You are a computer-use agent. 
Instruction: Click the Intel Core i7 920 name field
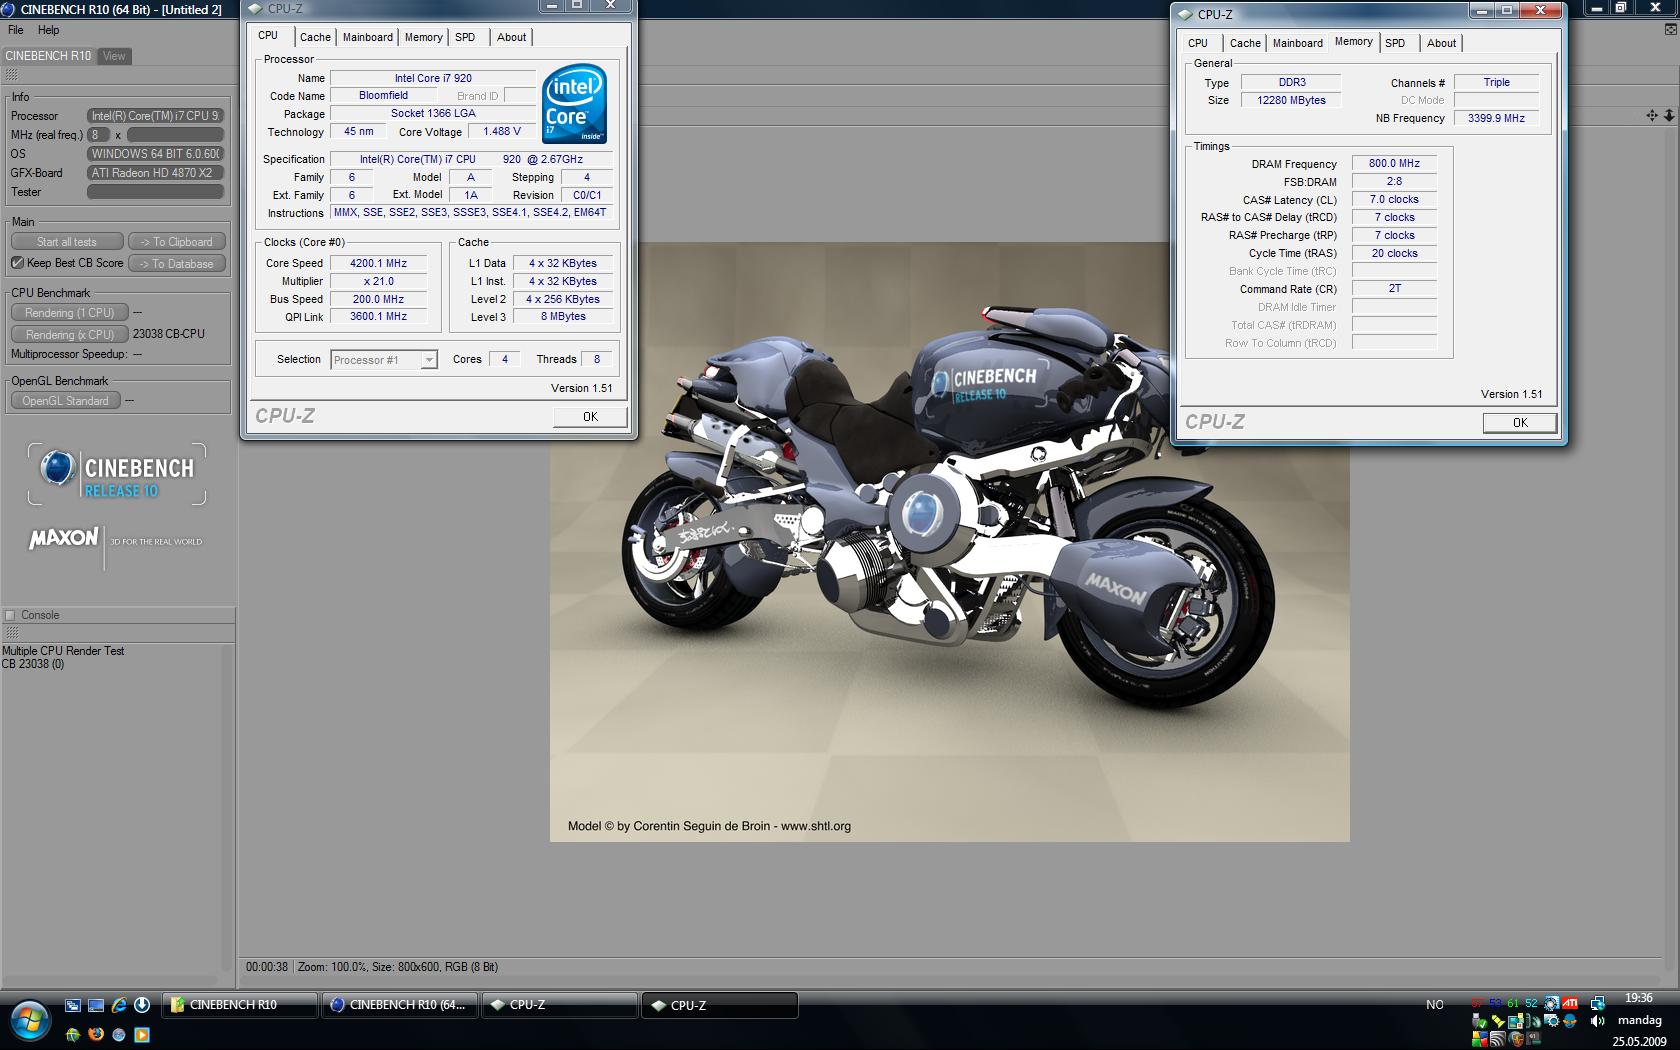tap(433, 78)
